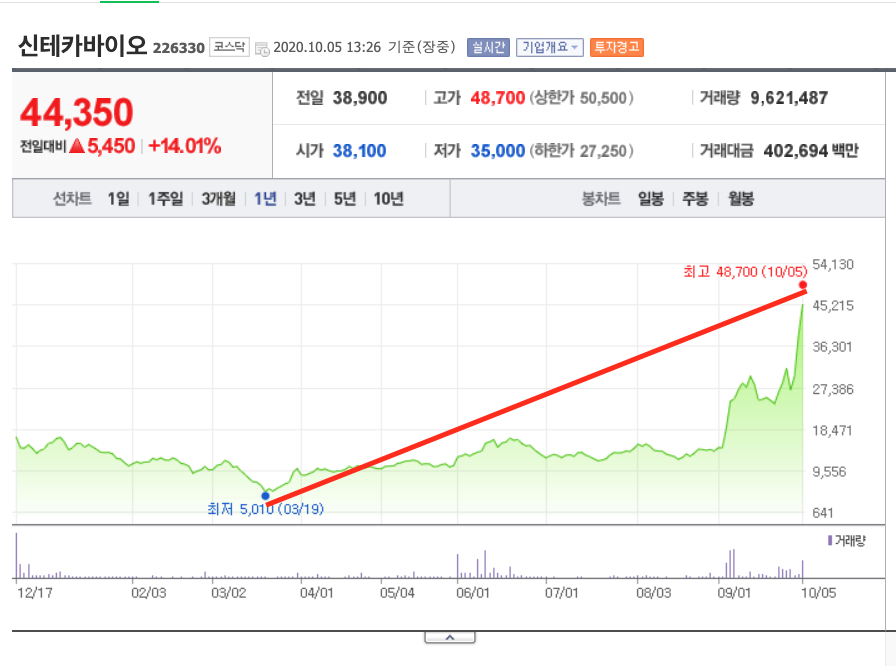Select the 3개월 line chart tab
The height and width of the screenshot is (666, 896).
tap(218, 199)
